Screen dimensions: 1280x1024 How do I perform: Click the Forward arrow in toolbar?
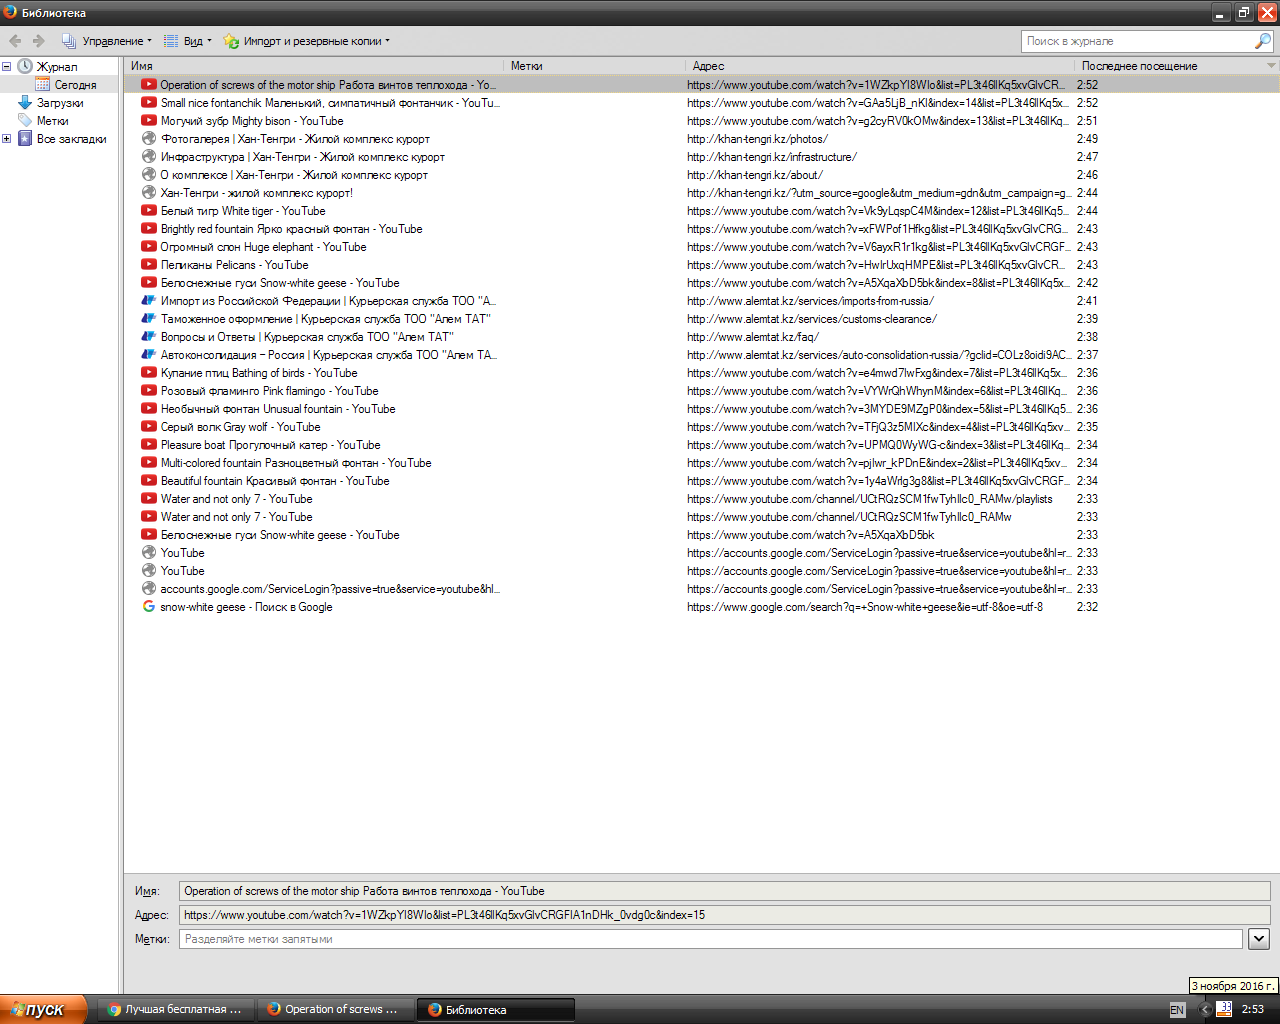(39, 41)
